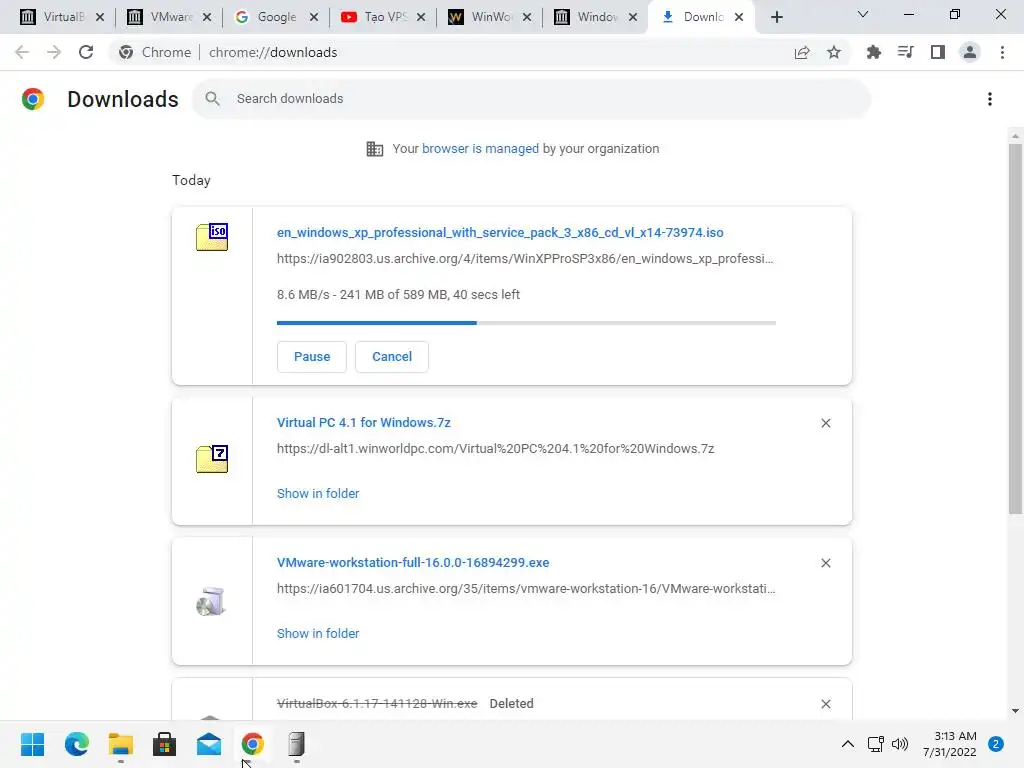The image size is (1024, 768).
Task: Open the profile avatar icon
Action: [x=970, y=52]
